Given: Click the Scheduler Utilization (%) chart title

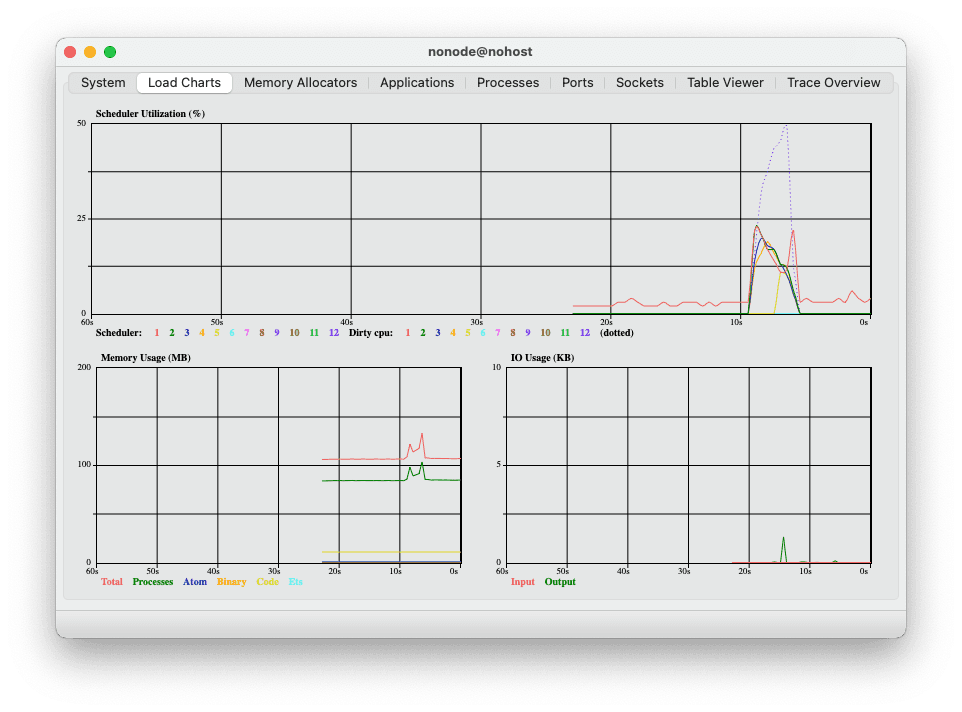Looking at the screenshot, I should tap(150, 113).
